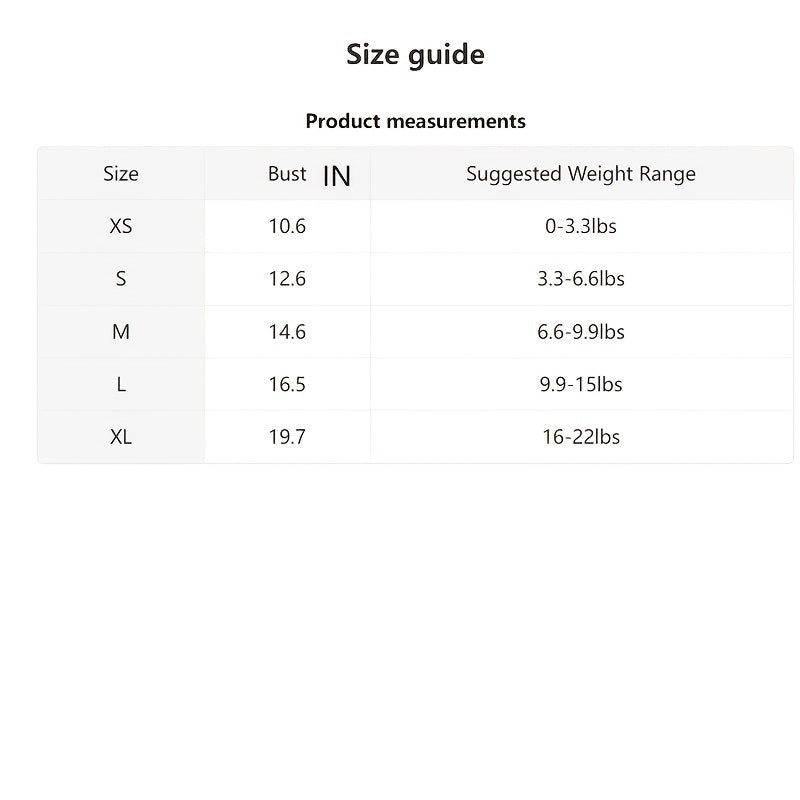The image size is (800, 800).
Task: Select the 19.7 bust value
Action: [287, 437]
